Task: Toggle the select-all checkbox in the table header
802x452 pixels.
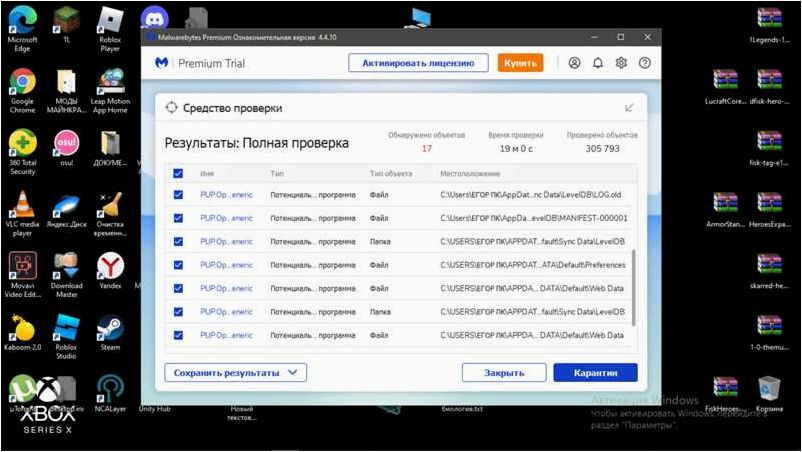Action: tap(178, 173)
